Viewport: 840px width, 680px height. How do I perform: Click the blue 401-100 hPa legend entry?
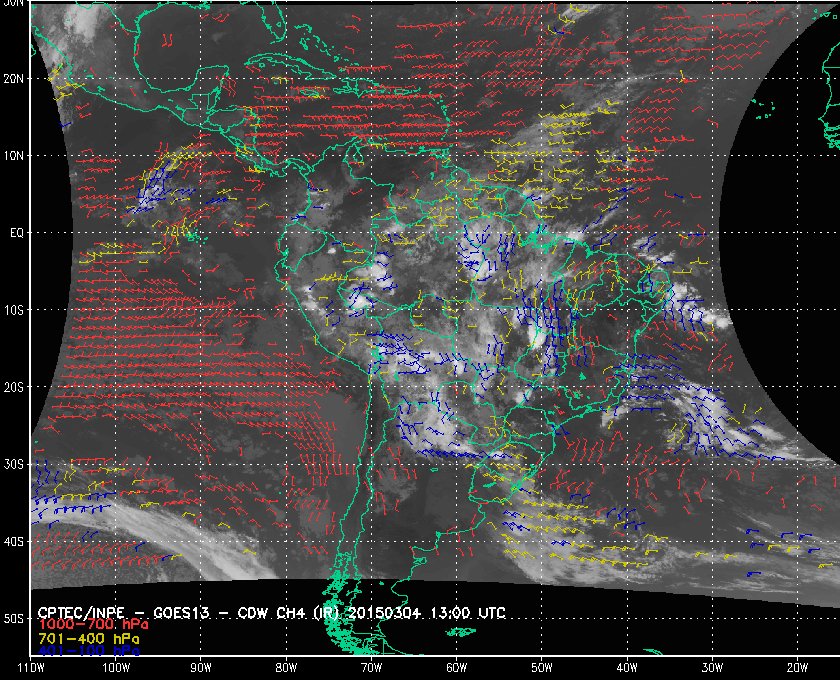point(89,651)
